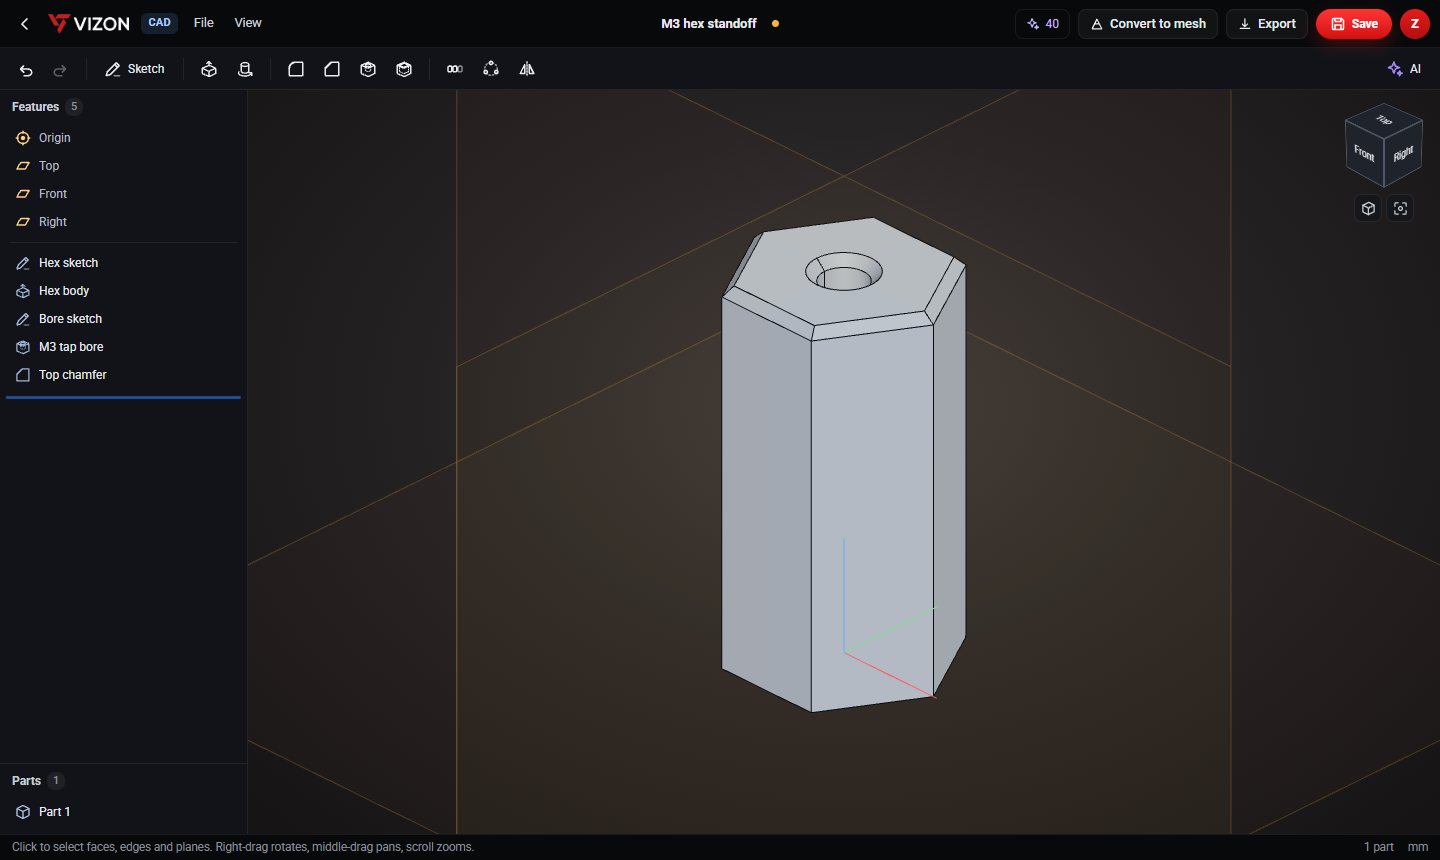The height and width of the screenshot is (860, 1440).
Task: Click the CAD mode badge
Action: (160, 23)
